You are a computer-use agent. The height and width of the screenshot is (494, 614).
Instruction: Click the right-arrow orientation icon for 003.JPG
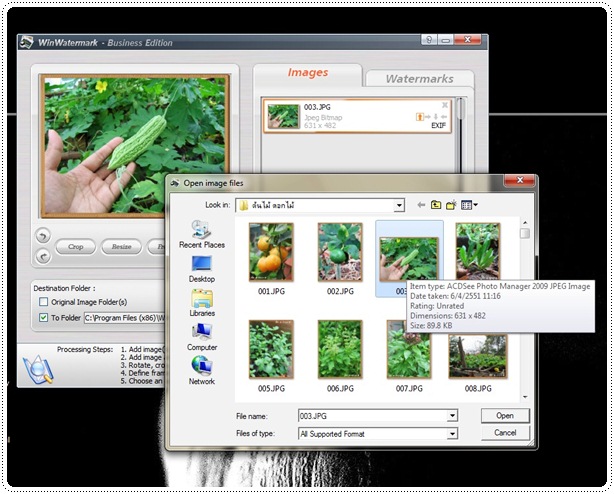(428, 117)
